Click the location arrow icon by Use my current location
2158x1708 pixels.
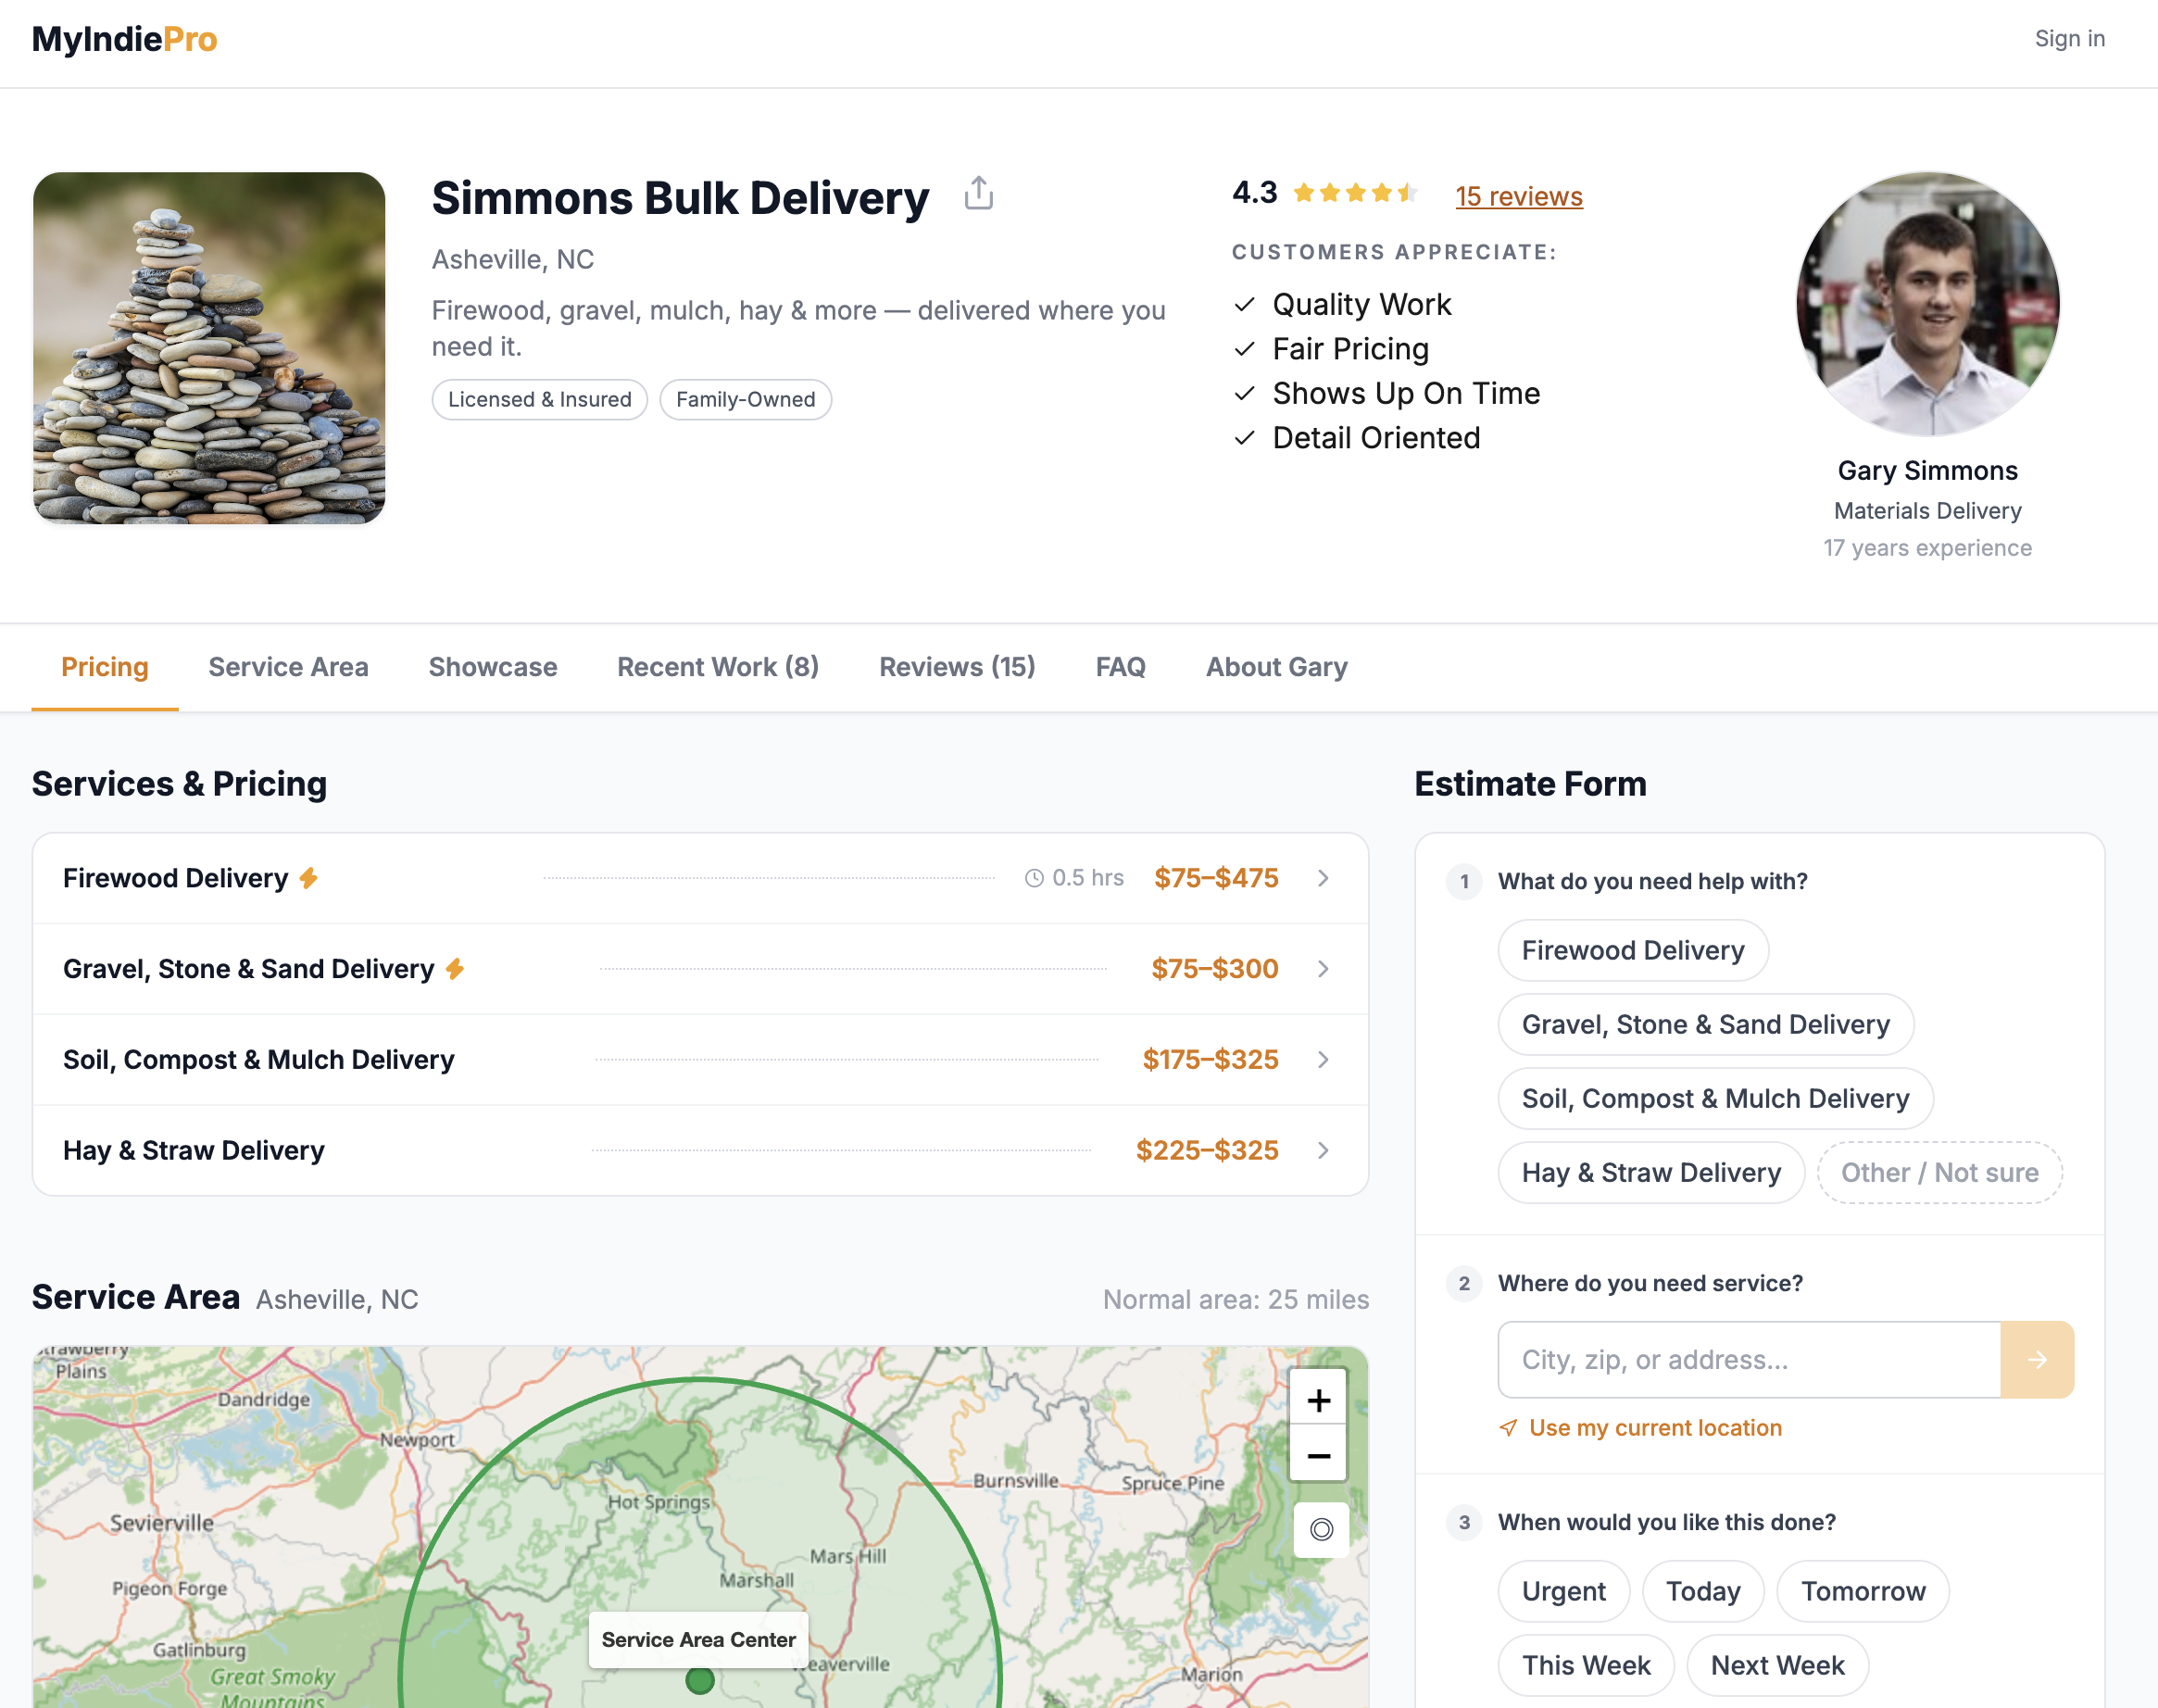1508,1428
